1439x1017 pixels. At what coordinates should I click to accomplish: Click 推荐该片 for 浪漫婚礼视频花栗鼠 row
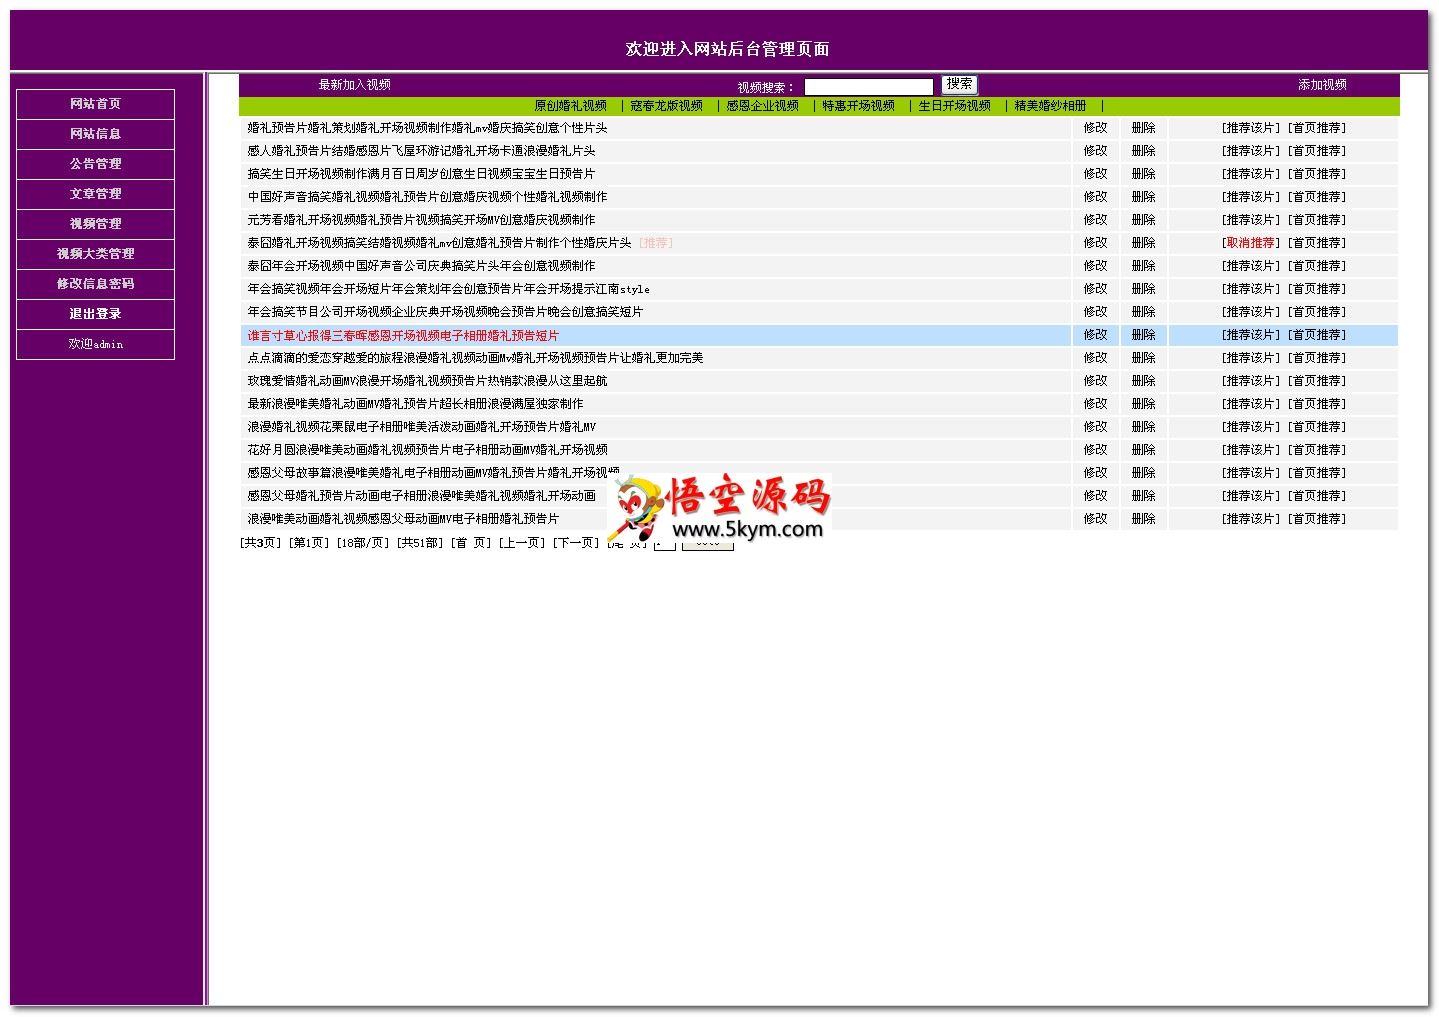[1250, 427]
